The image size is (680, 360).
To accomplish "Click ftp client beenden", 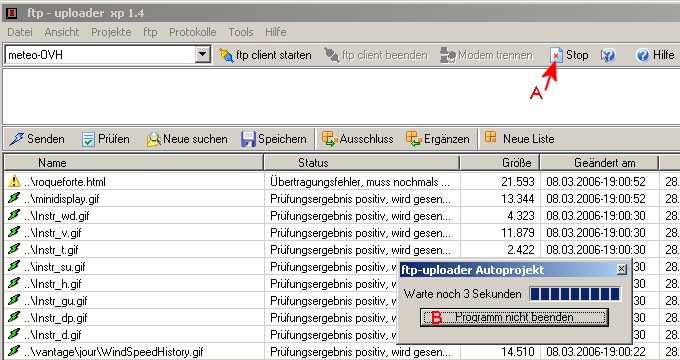I will pyautogui.click(x=376, y=55).
